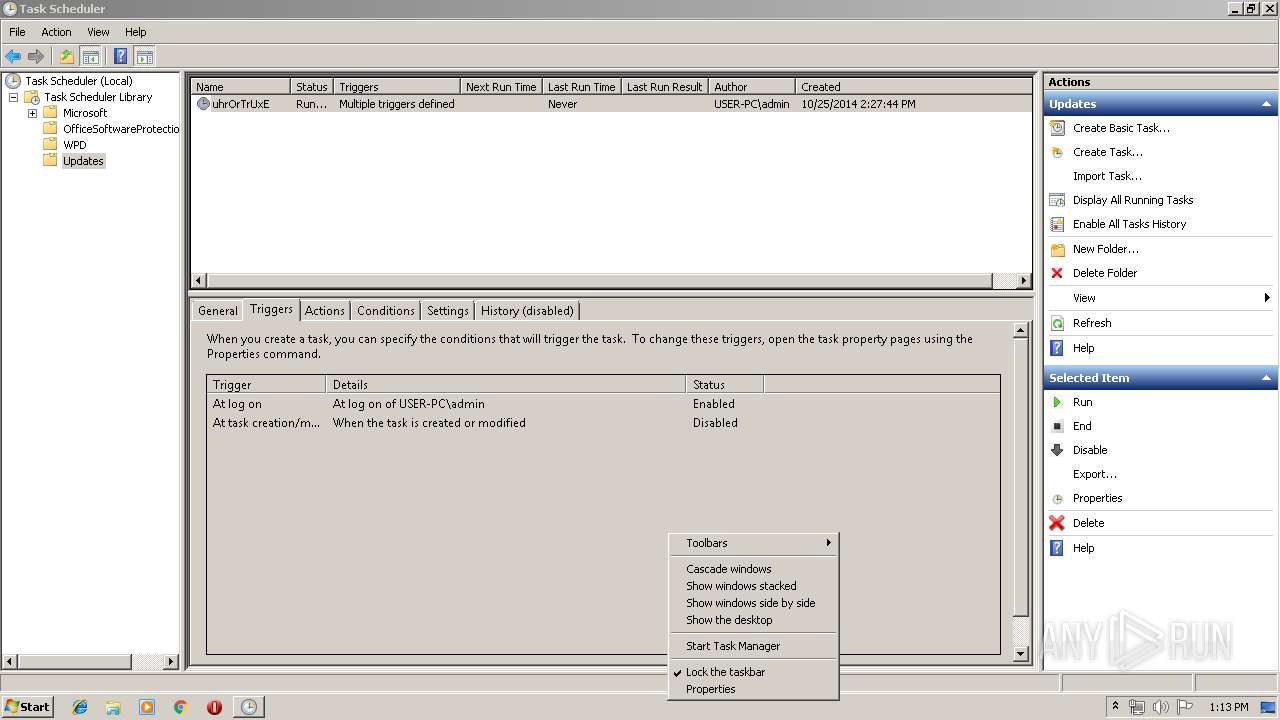Click the Display All Running Tasks icon
The width and height of the screenshot is (1280, 720).
pyautogui.click(x=1057, y=200)
